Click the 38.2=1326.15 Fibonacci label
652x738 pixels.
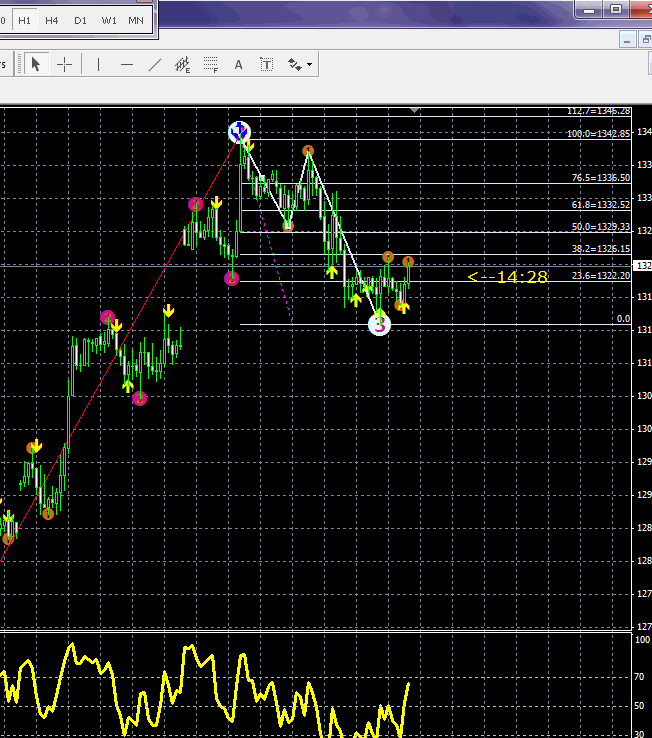601,249
